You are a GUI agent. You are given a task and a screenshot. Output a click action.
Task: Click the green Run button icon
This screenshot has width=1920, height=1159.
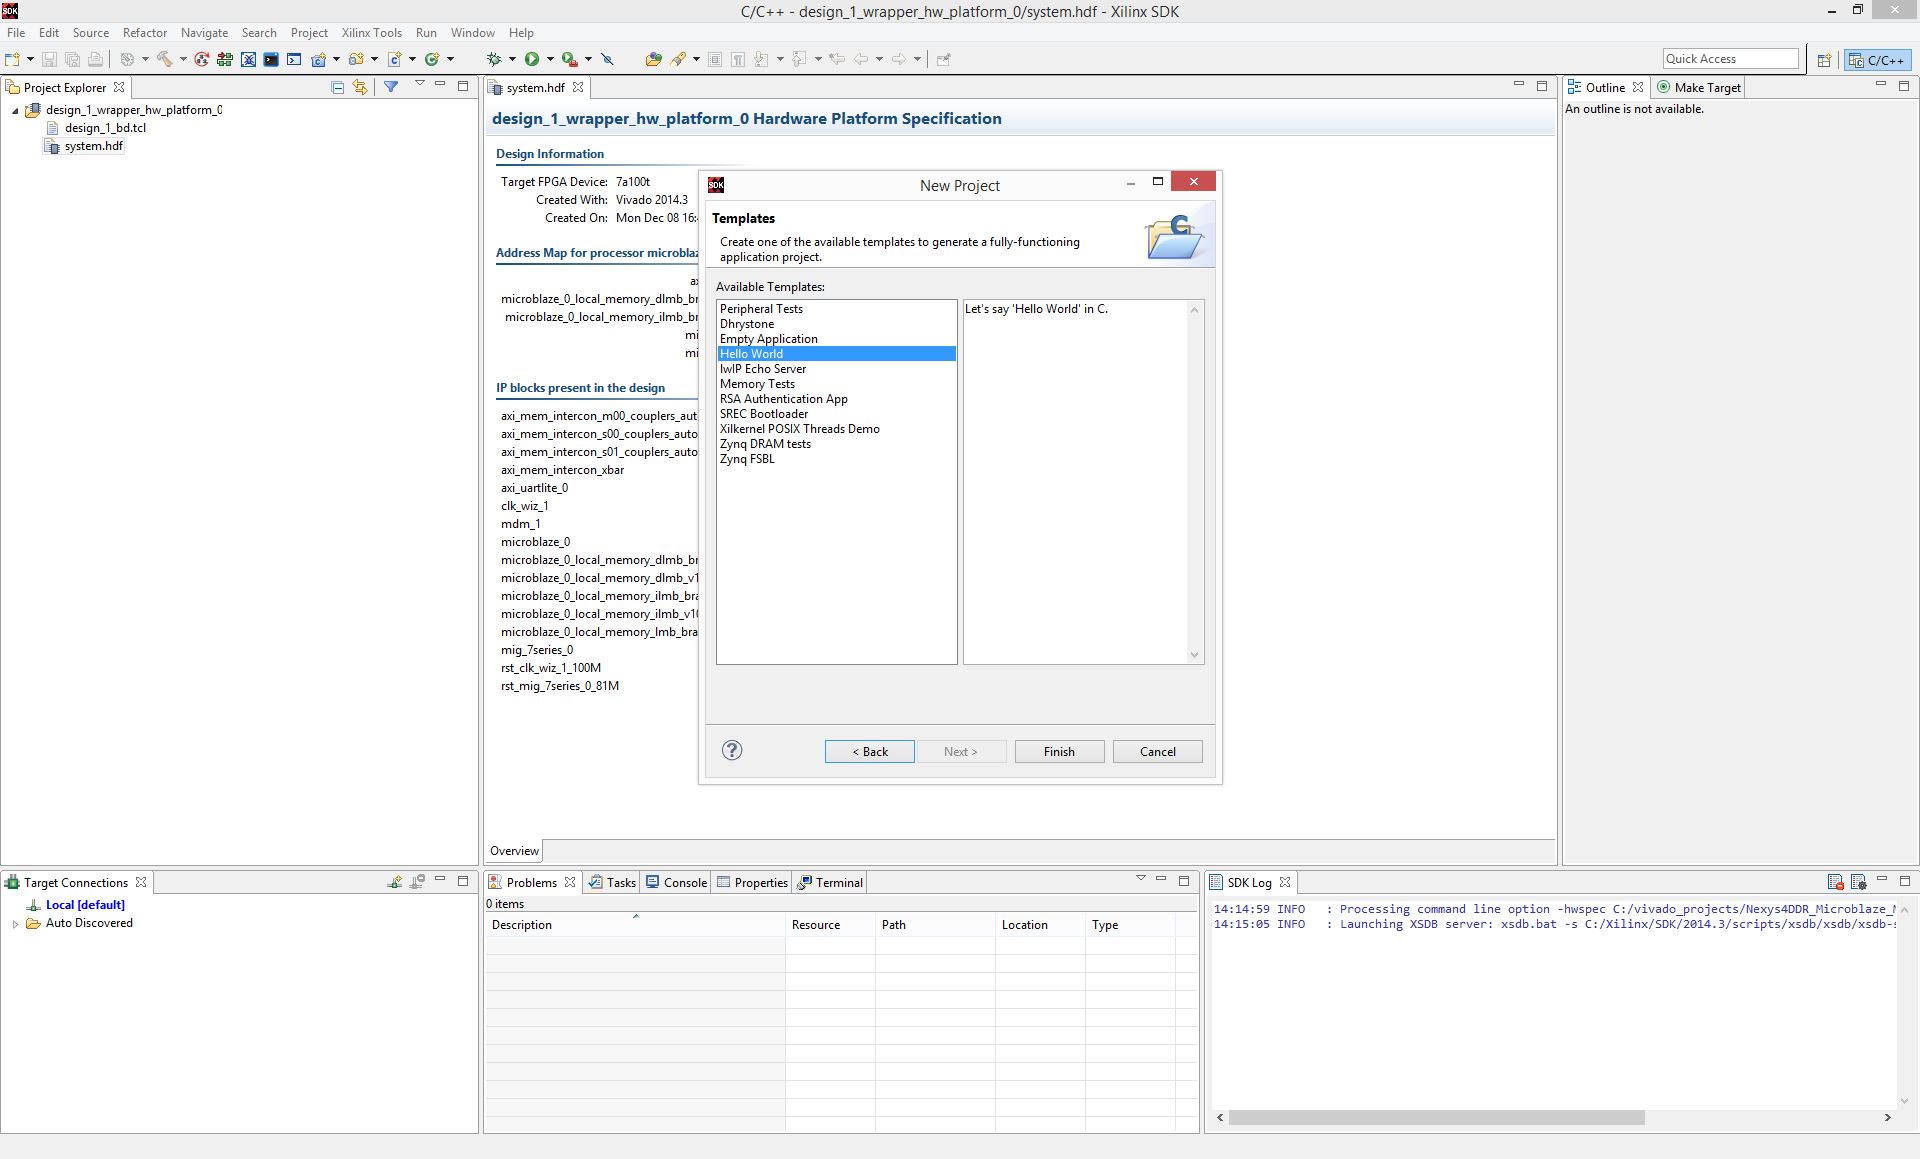point(532,59)
